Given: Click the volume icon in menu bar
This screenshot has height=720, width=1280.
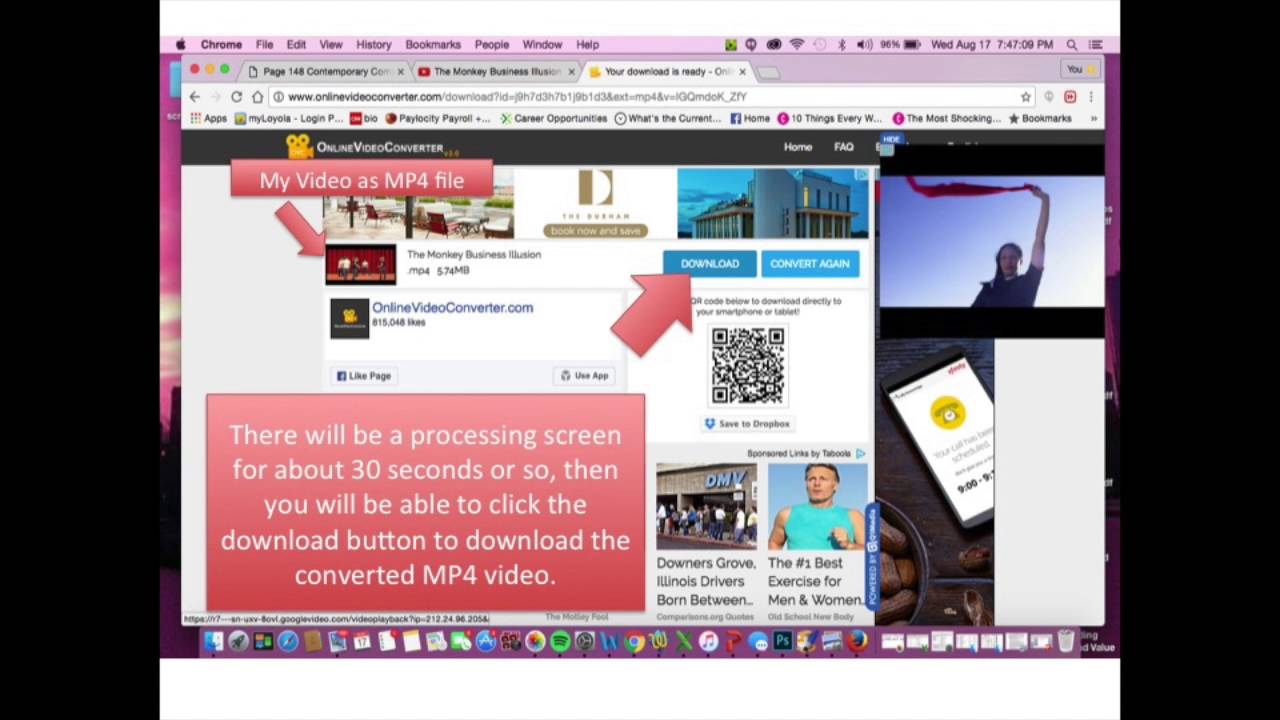Looking at the screenshot, I should 864,45.
